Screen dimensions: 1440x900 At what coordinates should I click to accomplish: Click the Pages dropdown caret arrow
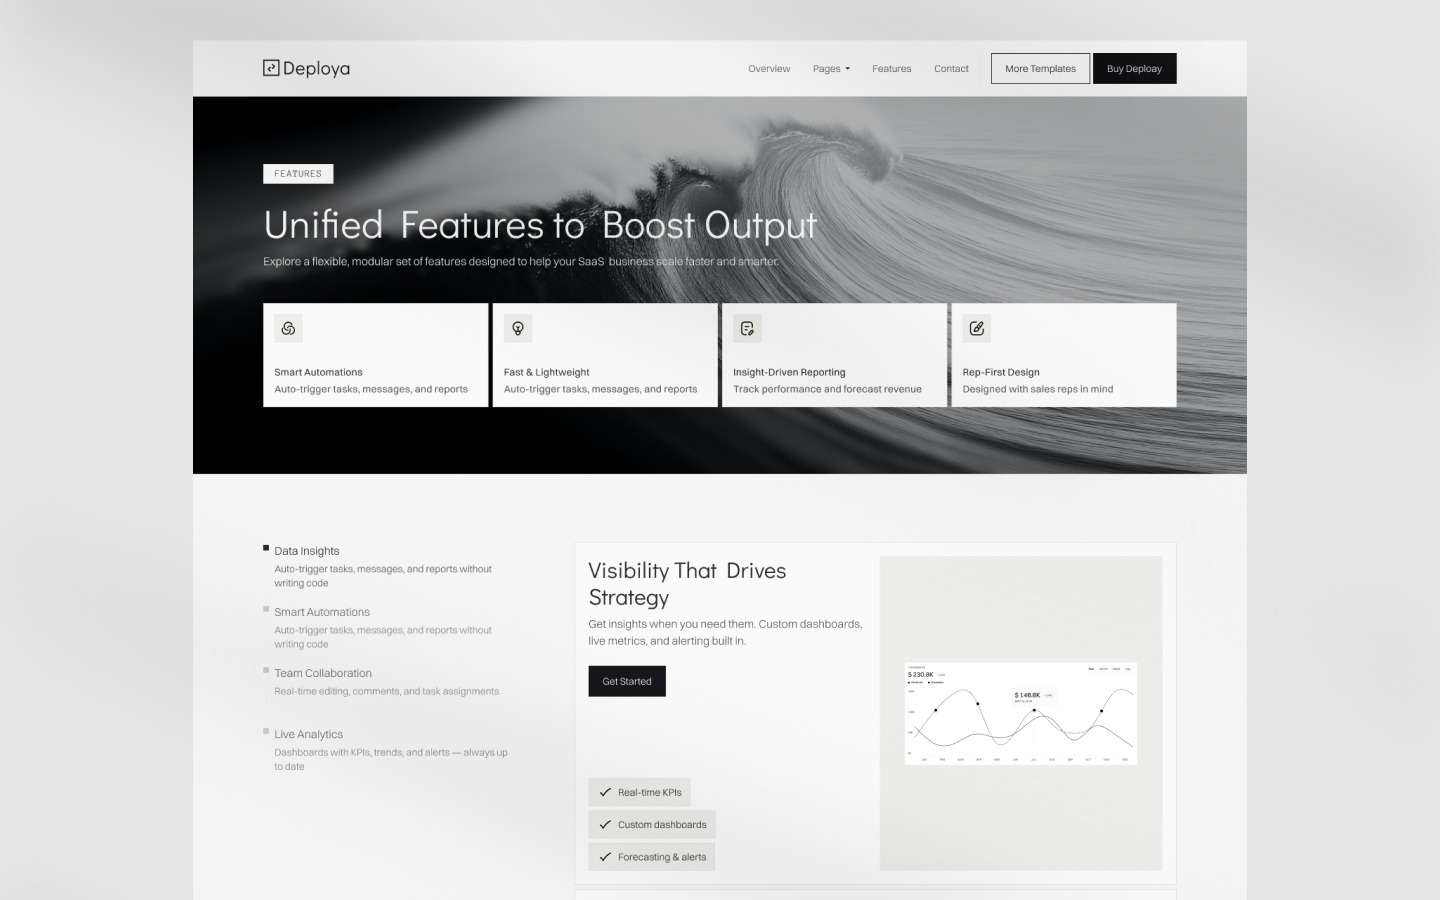(x=847, y=69)
